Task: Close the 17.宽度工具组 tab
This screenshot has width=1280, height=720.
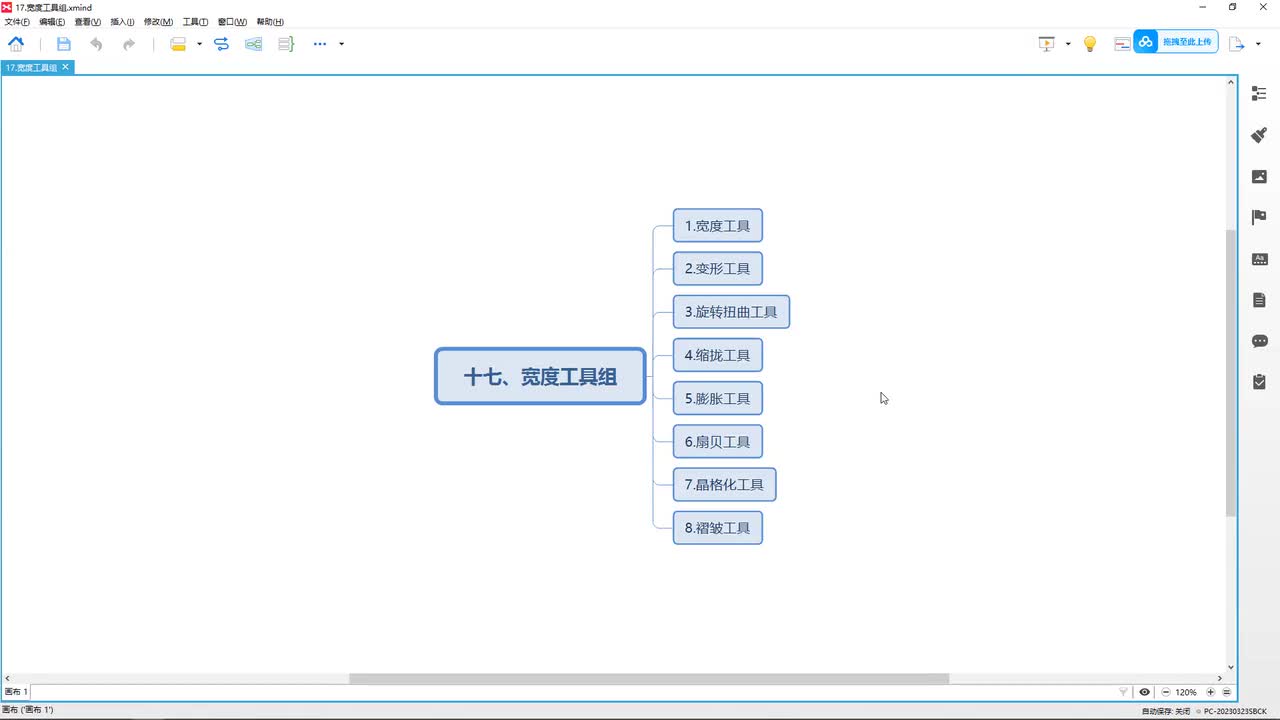Action: tap(66, 67)
